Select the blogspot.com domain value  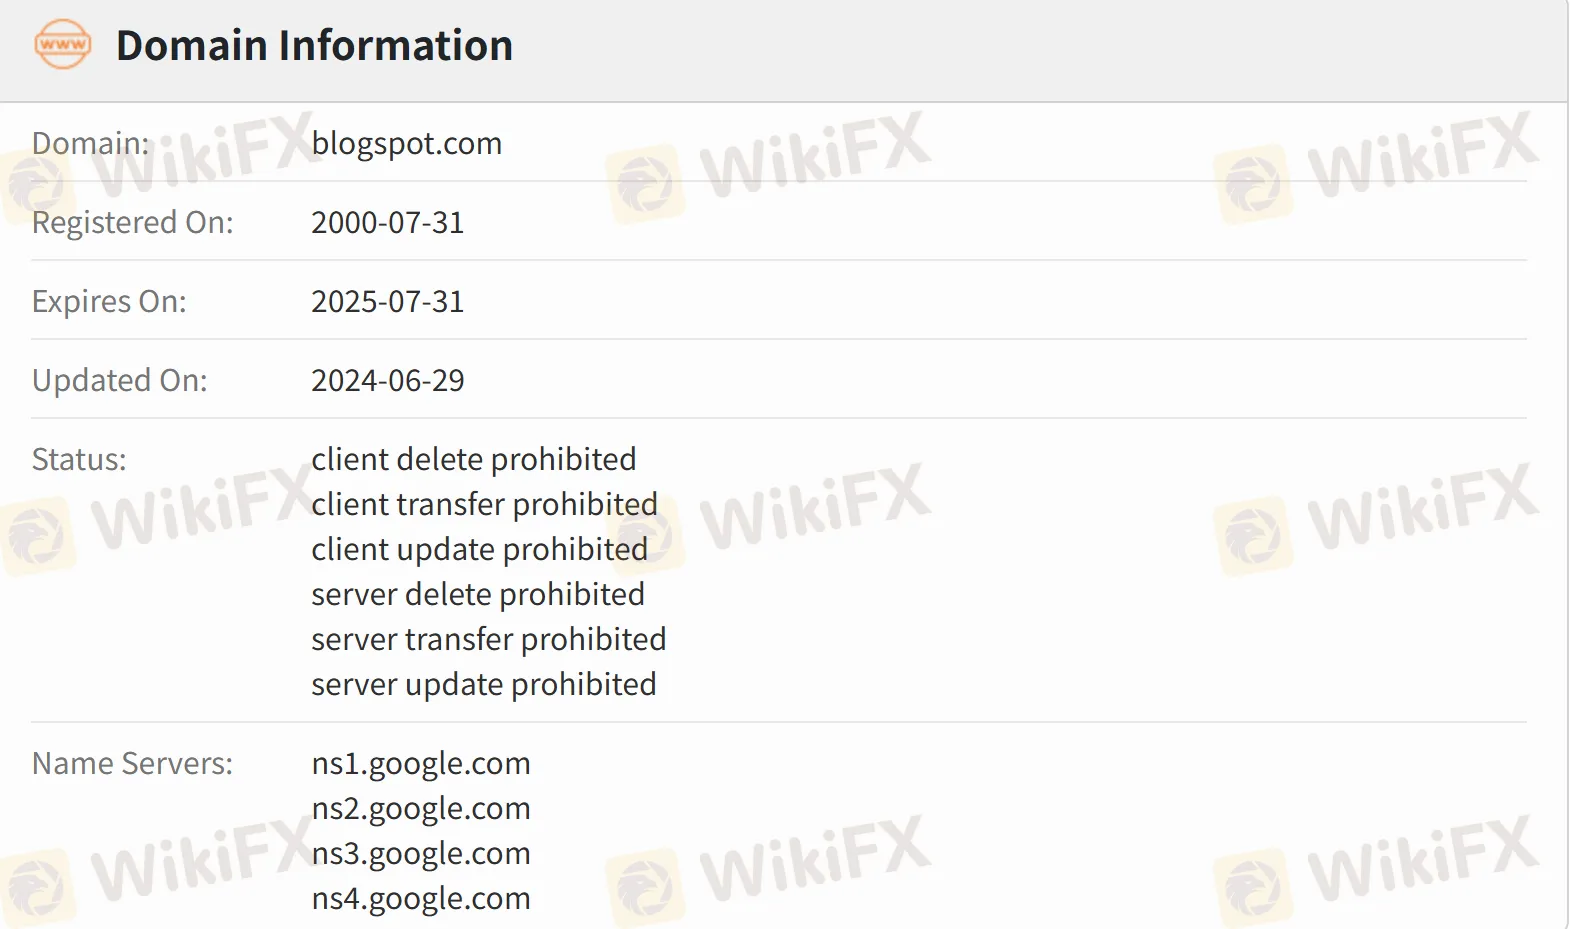pos(406,143)
